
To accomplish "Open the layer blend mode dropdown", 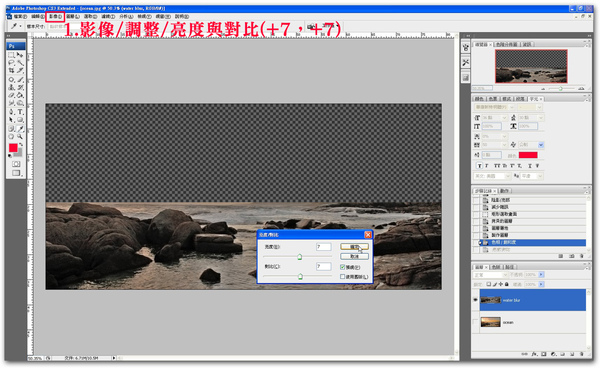I will [491, 275].
